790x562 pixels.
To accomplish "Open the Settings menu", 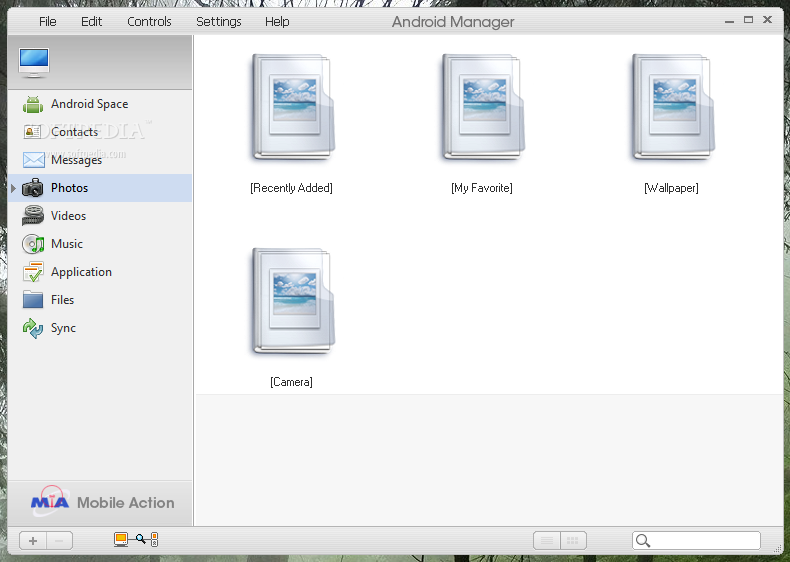I will click(219, 22).
